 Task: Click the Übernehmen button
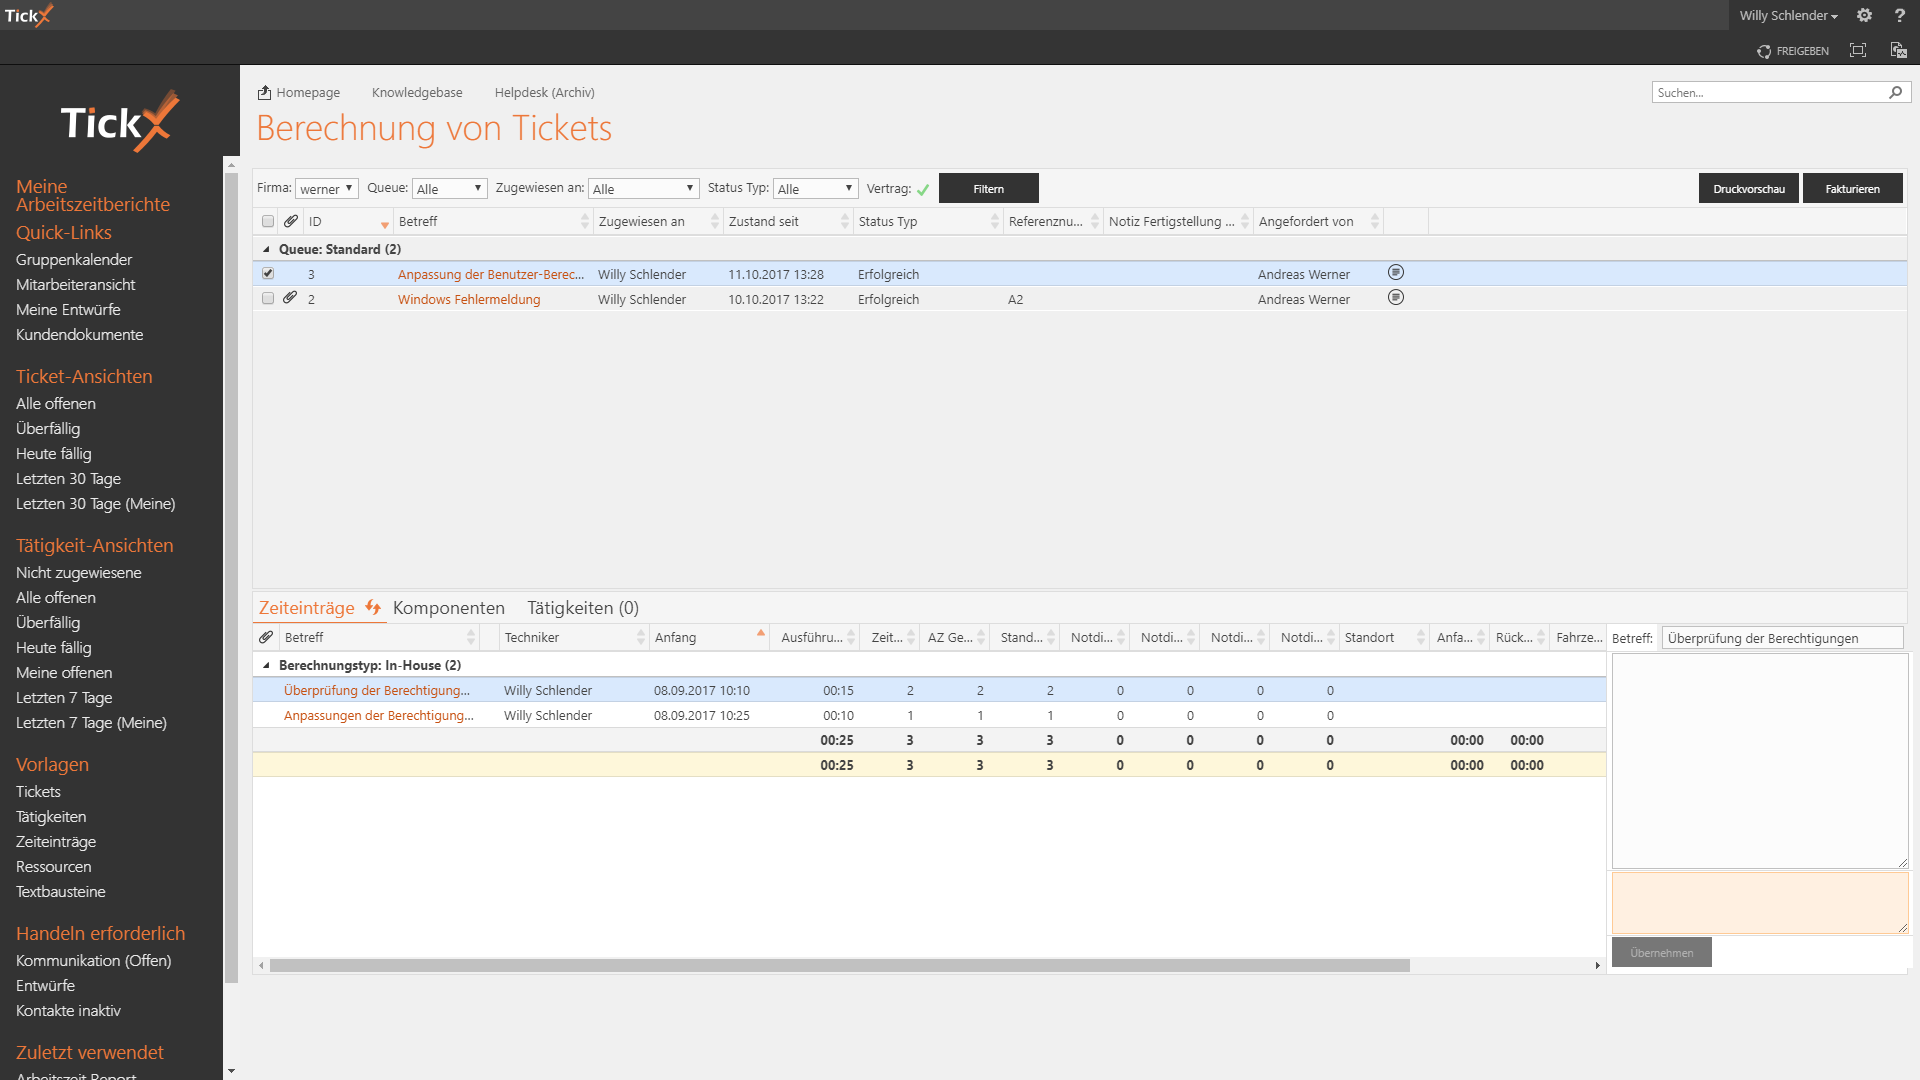point(1661,952)
